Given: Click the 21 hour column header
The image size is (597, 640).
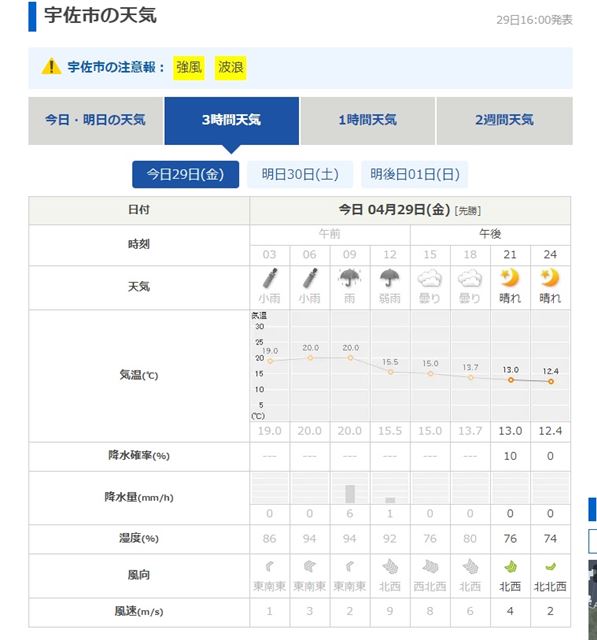Looking at the screenshot, I should [x=510, y=255].
